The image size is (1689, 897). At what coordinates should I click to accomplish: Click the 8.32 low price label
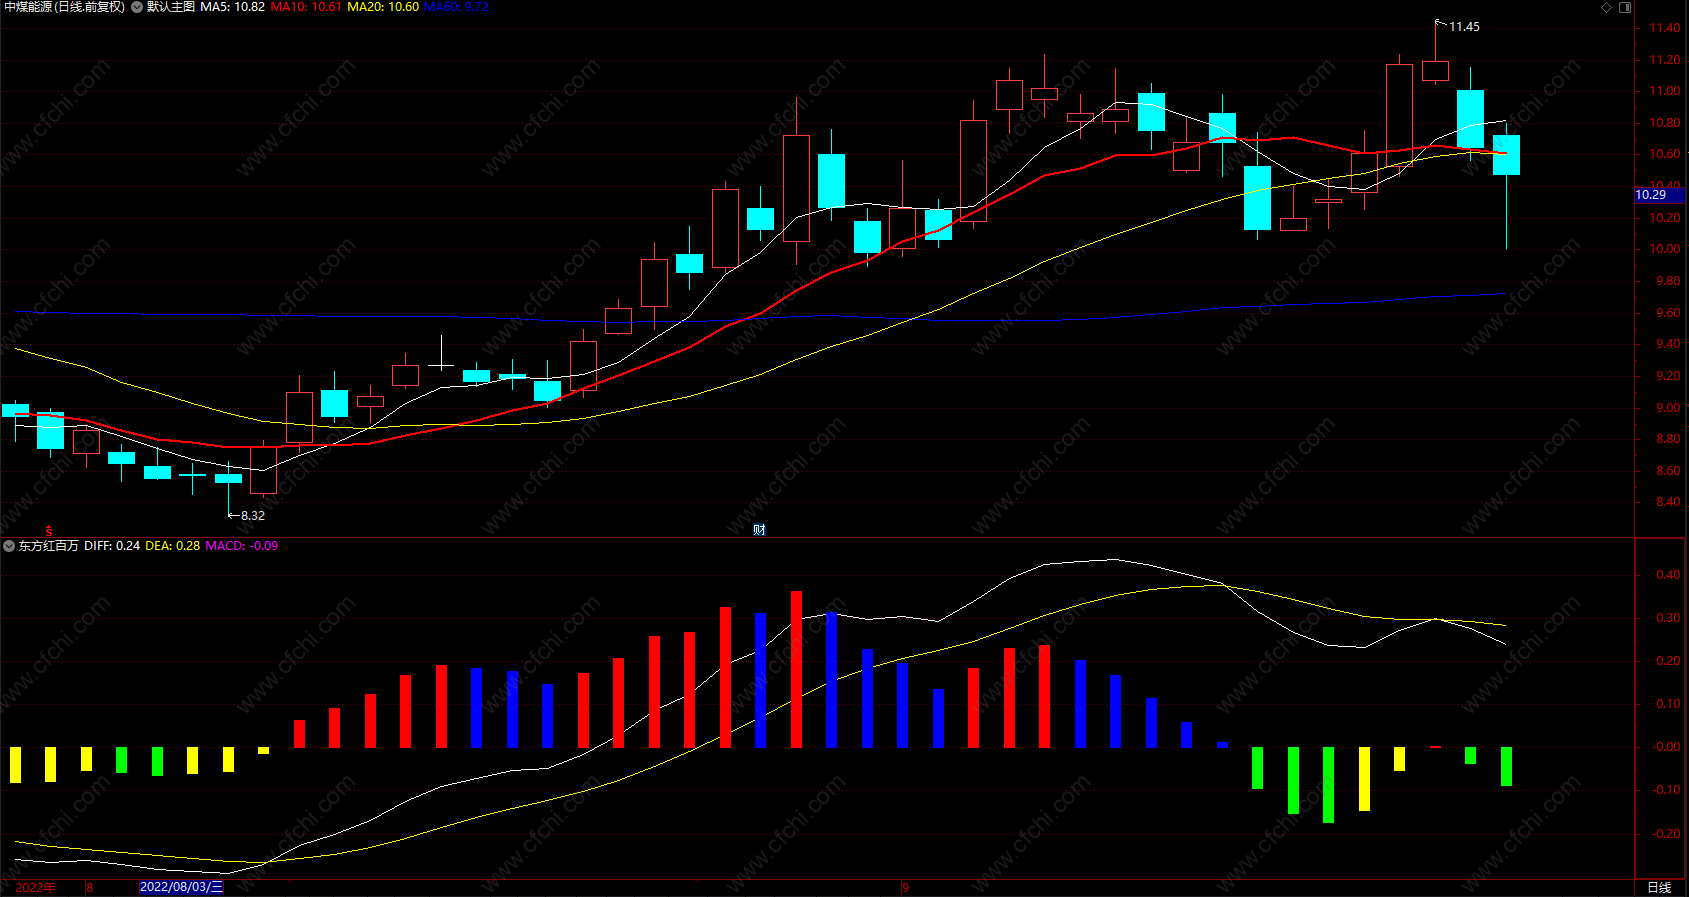[253, 516]
